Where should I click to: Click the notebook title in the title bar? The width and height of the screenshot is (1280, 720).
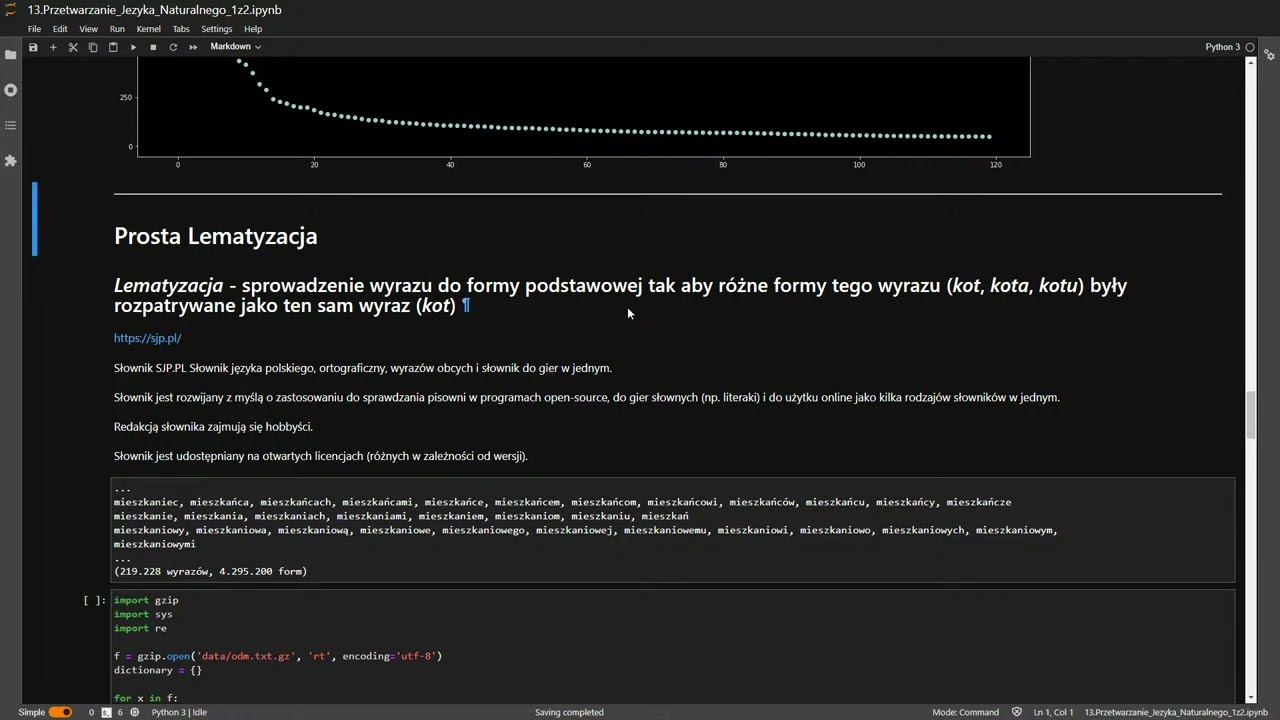[x=154, y=10]
